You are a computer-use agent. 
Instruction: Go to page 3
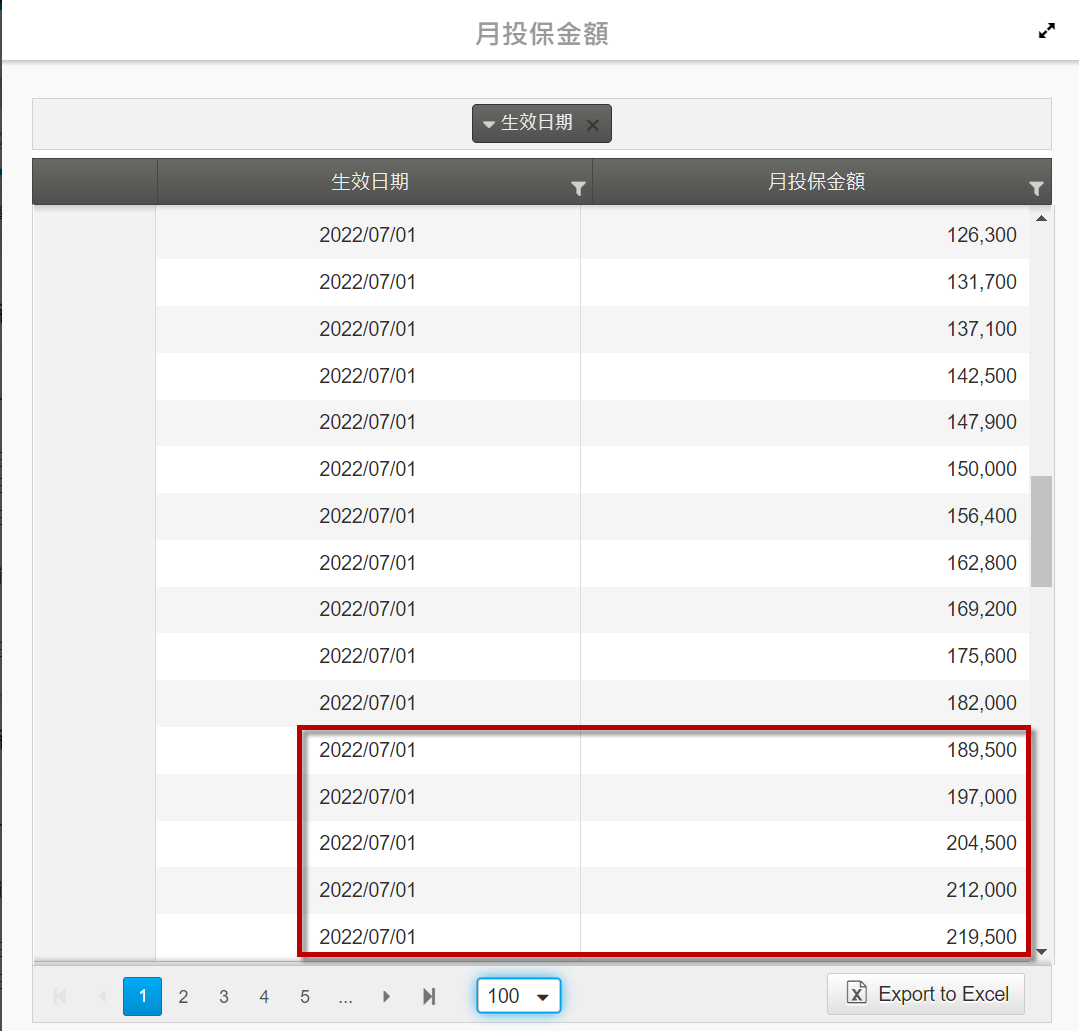pos(224,996)
